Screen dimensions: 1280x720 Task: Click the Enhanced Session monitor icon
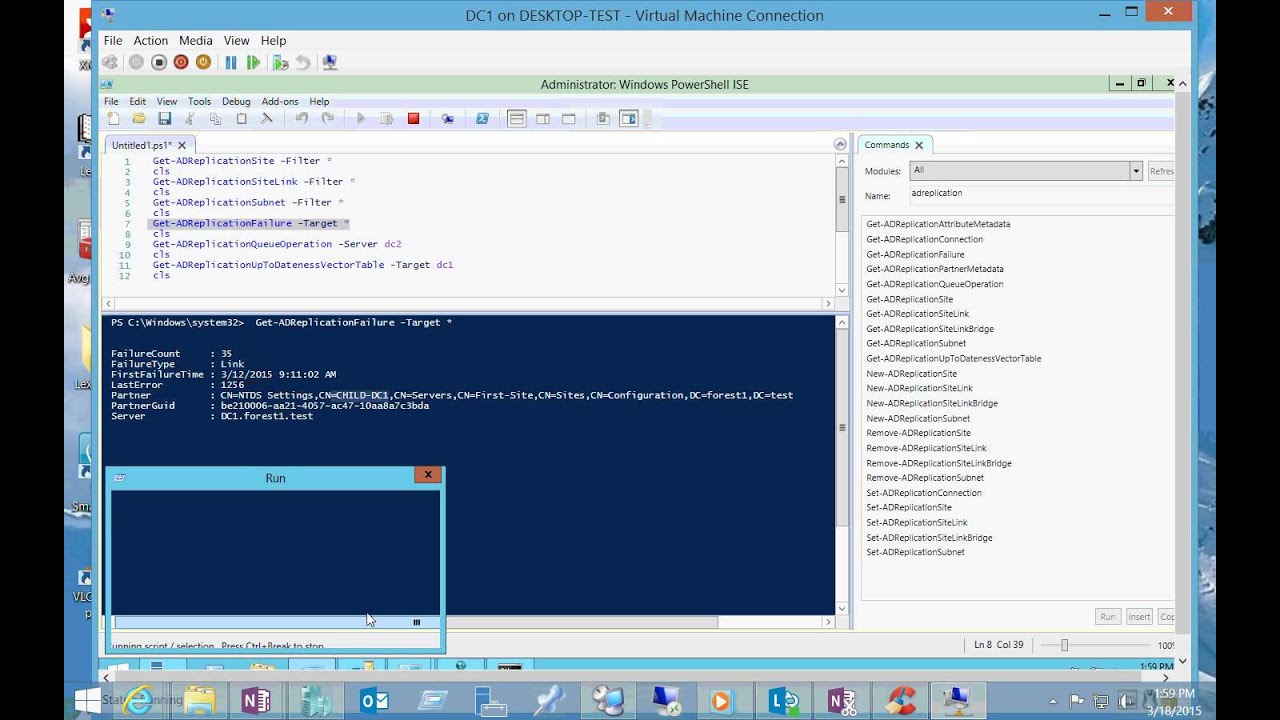[x=330, y=62]
